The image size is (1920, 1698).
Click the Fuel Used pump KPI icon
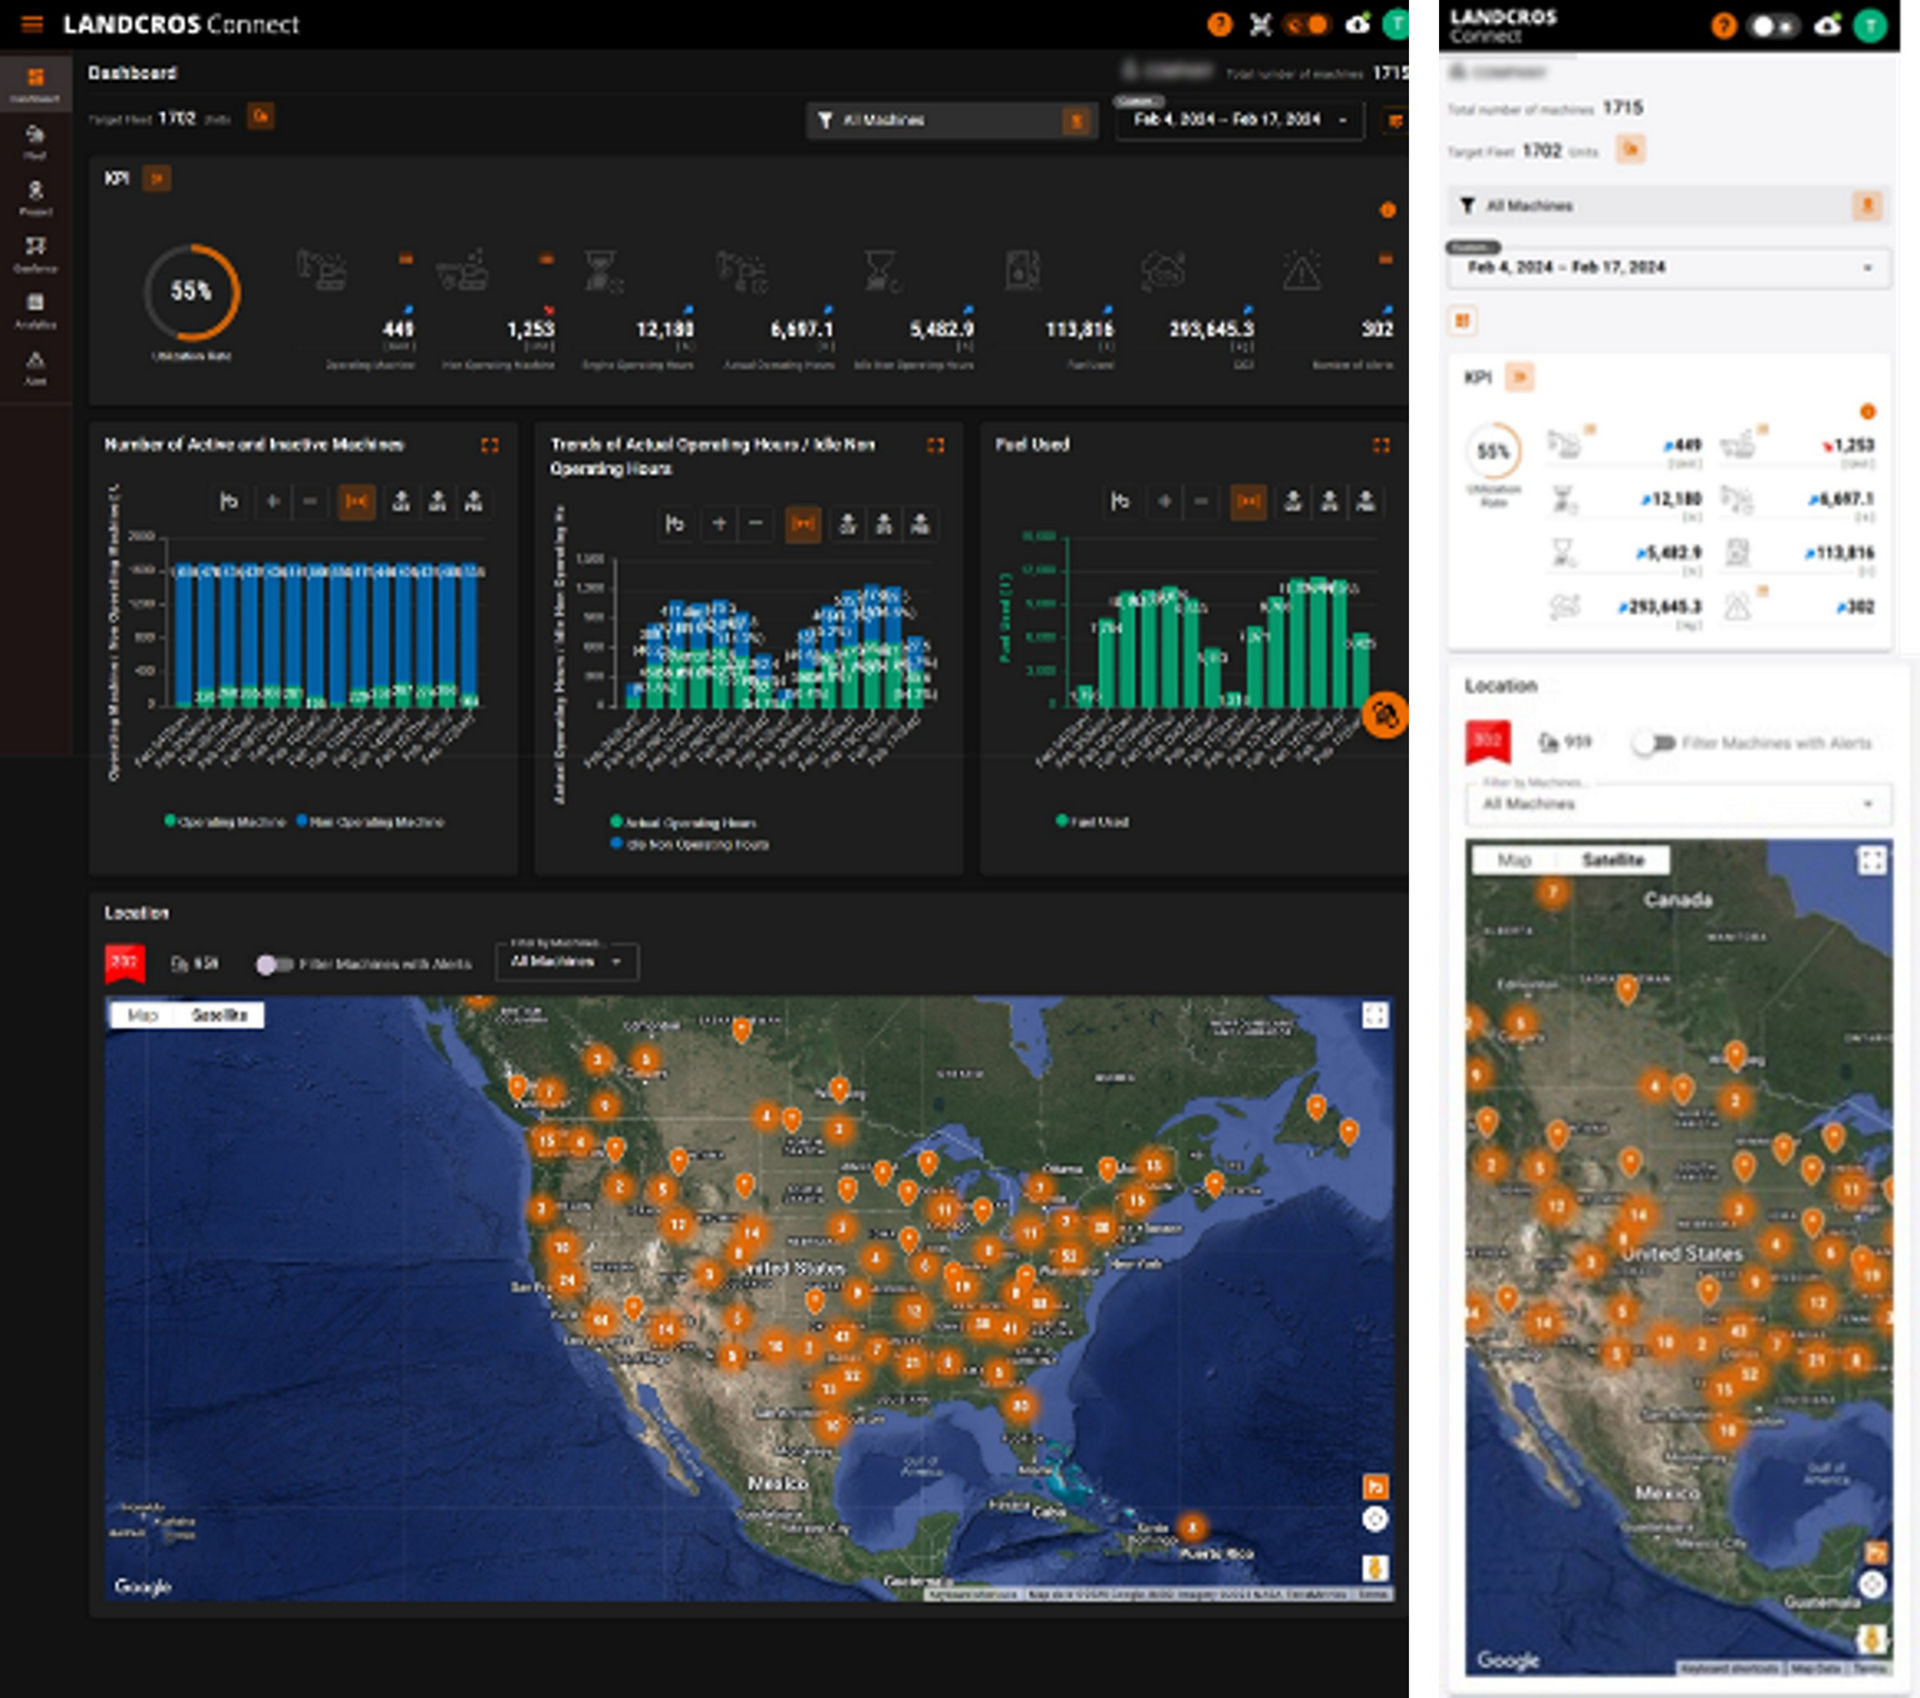coord(1022,270)
